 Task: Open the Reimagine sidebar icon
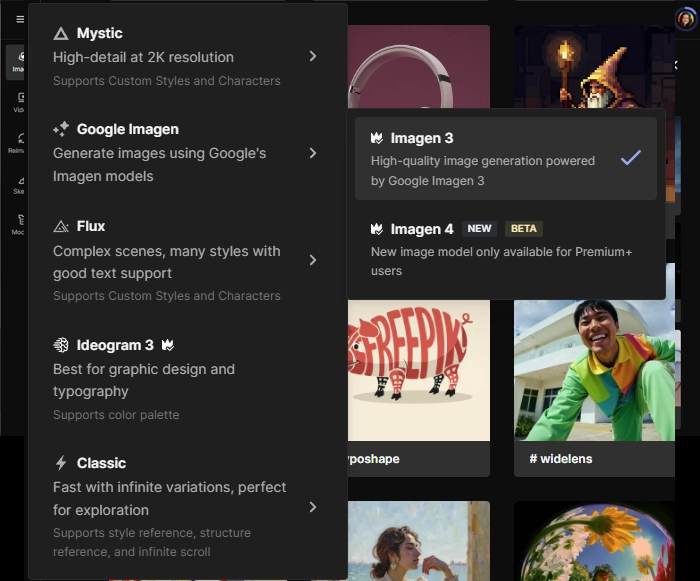click(x=18, y=143)
